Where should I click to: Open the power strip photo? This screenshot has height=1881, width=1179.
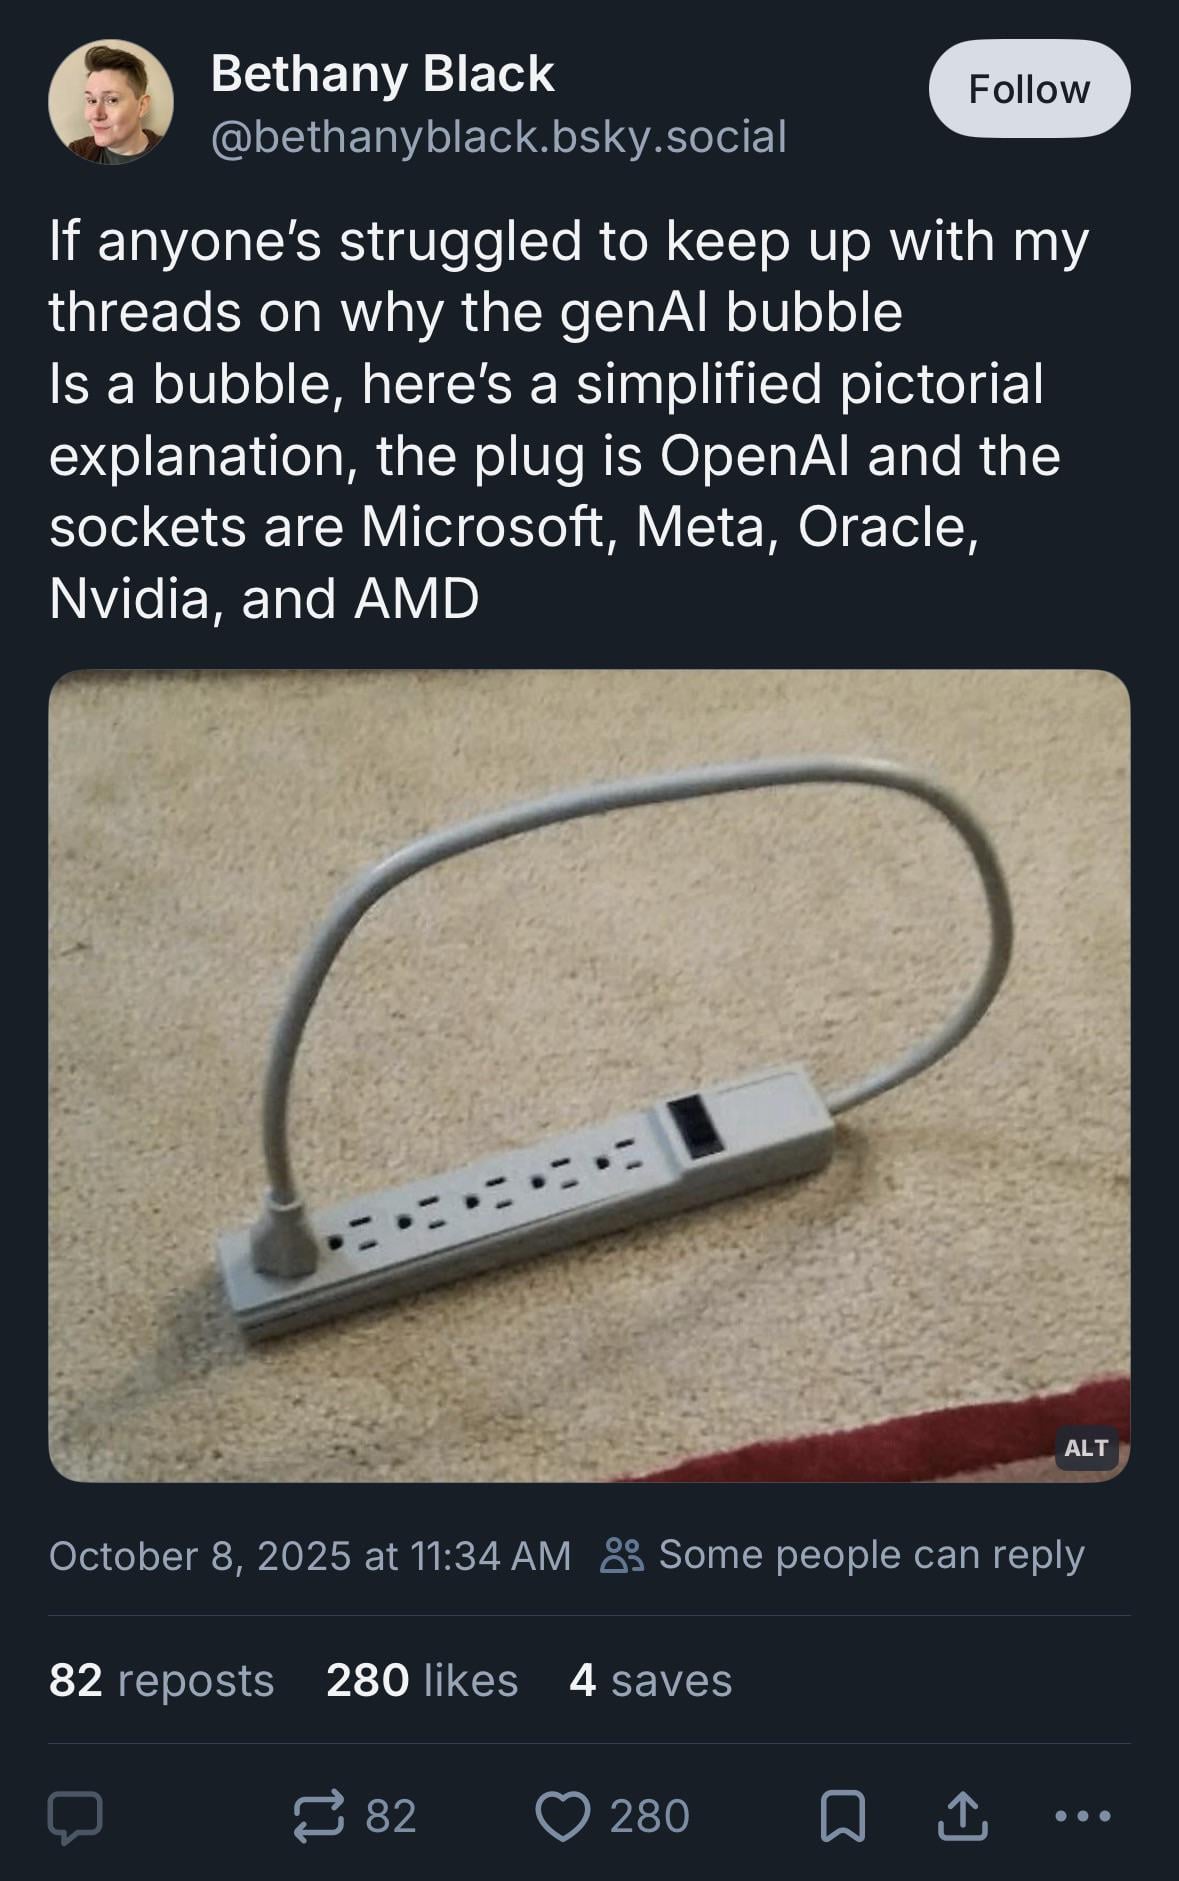(589, 1075)
